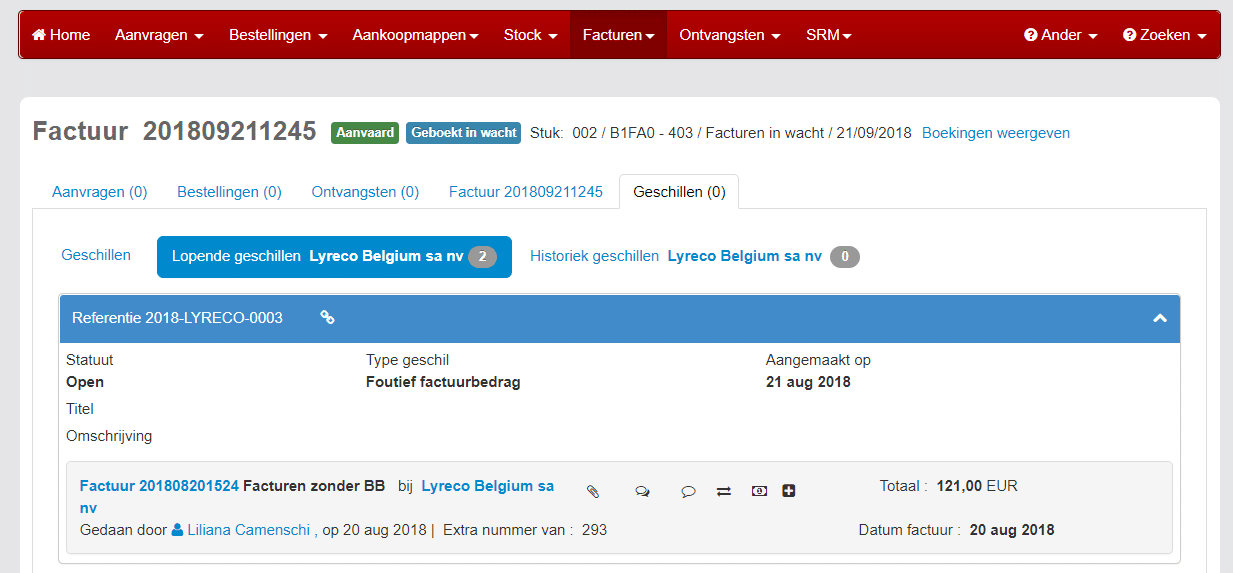Click the Geboekt in wacht badge
Image resolution: width=1233 pixels, height=573 pixels.
coord(464,133)
